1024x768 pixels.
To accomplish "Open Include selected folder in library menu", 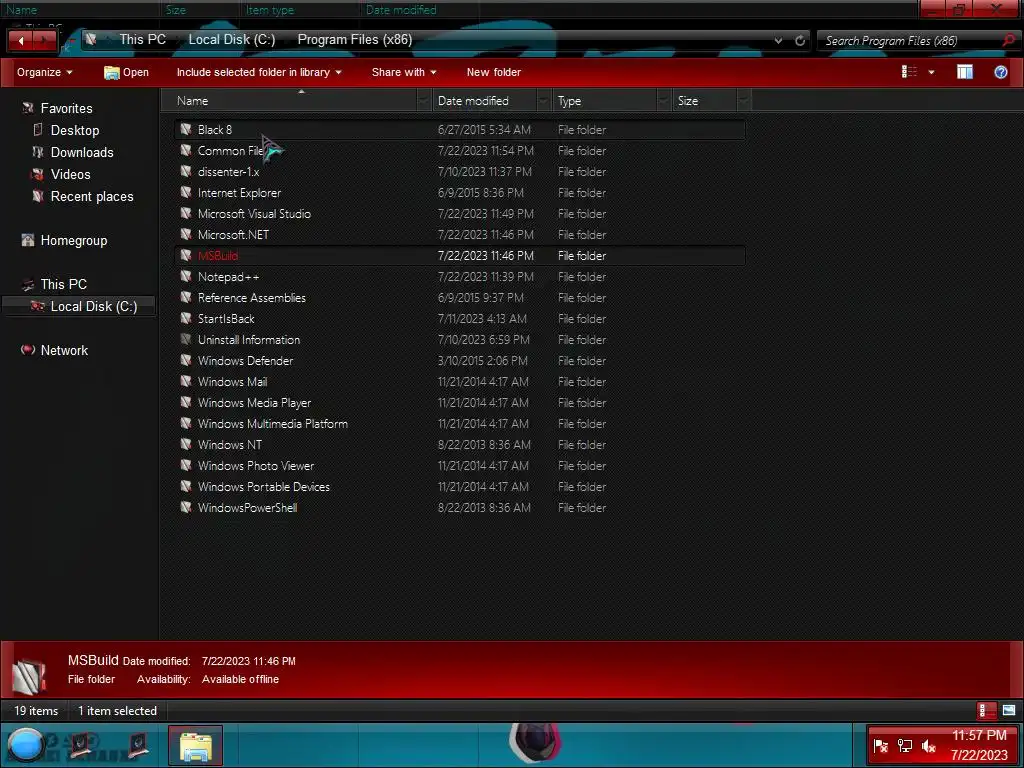I will (259, 72).
